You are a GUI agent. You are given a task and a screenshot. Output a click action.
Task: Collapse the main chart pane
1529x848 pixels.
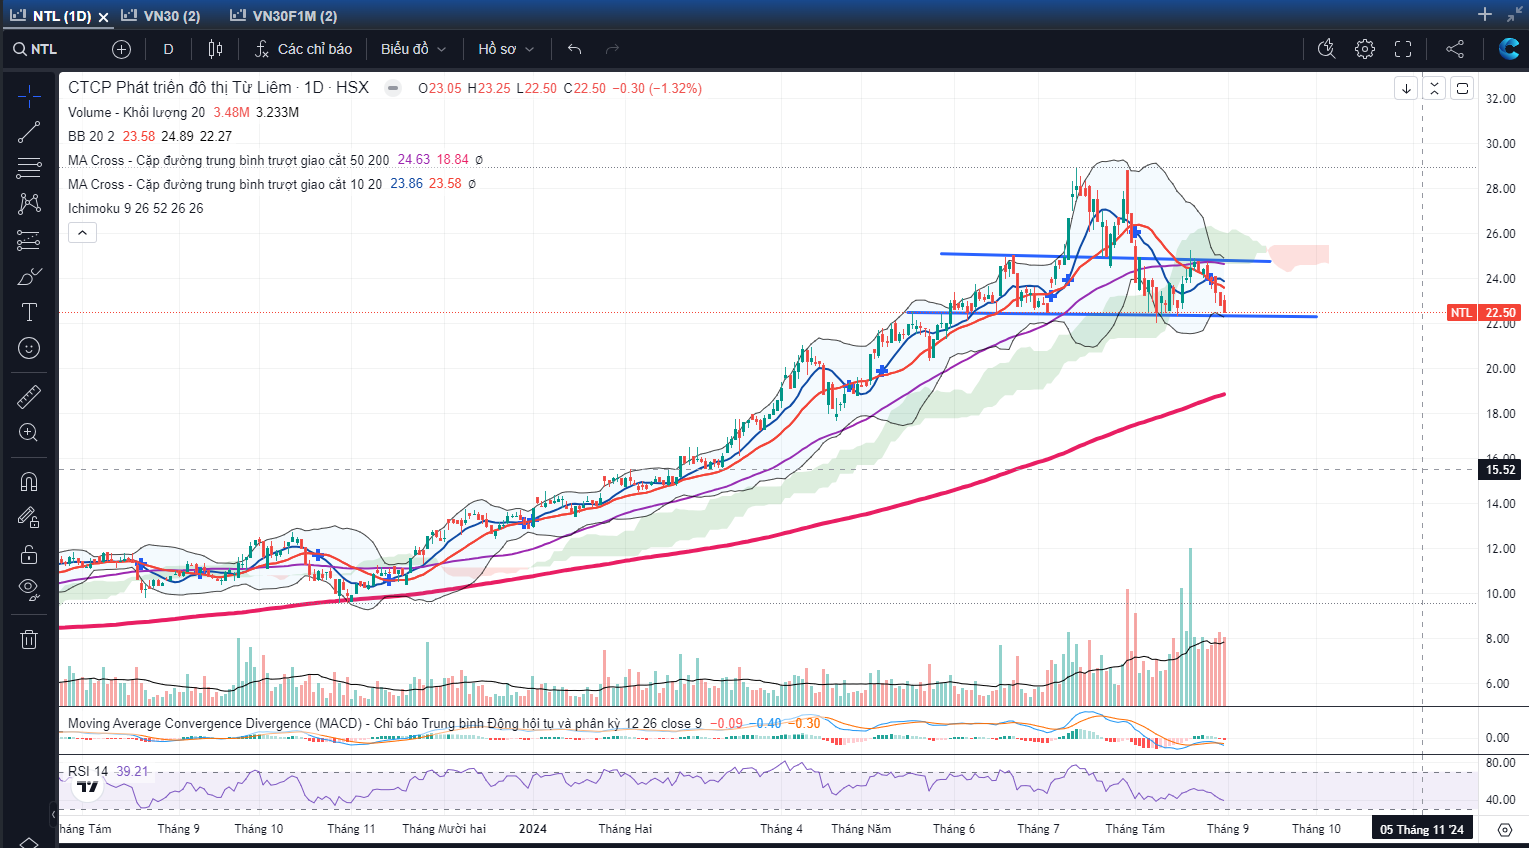pos(1434,88)
